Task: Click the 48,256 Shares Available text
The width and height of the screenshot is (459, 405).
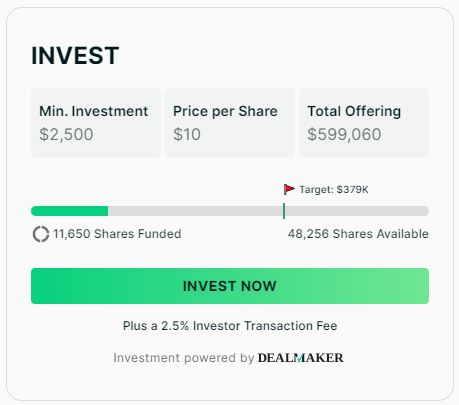Action: point(358,234)
